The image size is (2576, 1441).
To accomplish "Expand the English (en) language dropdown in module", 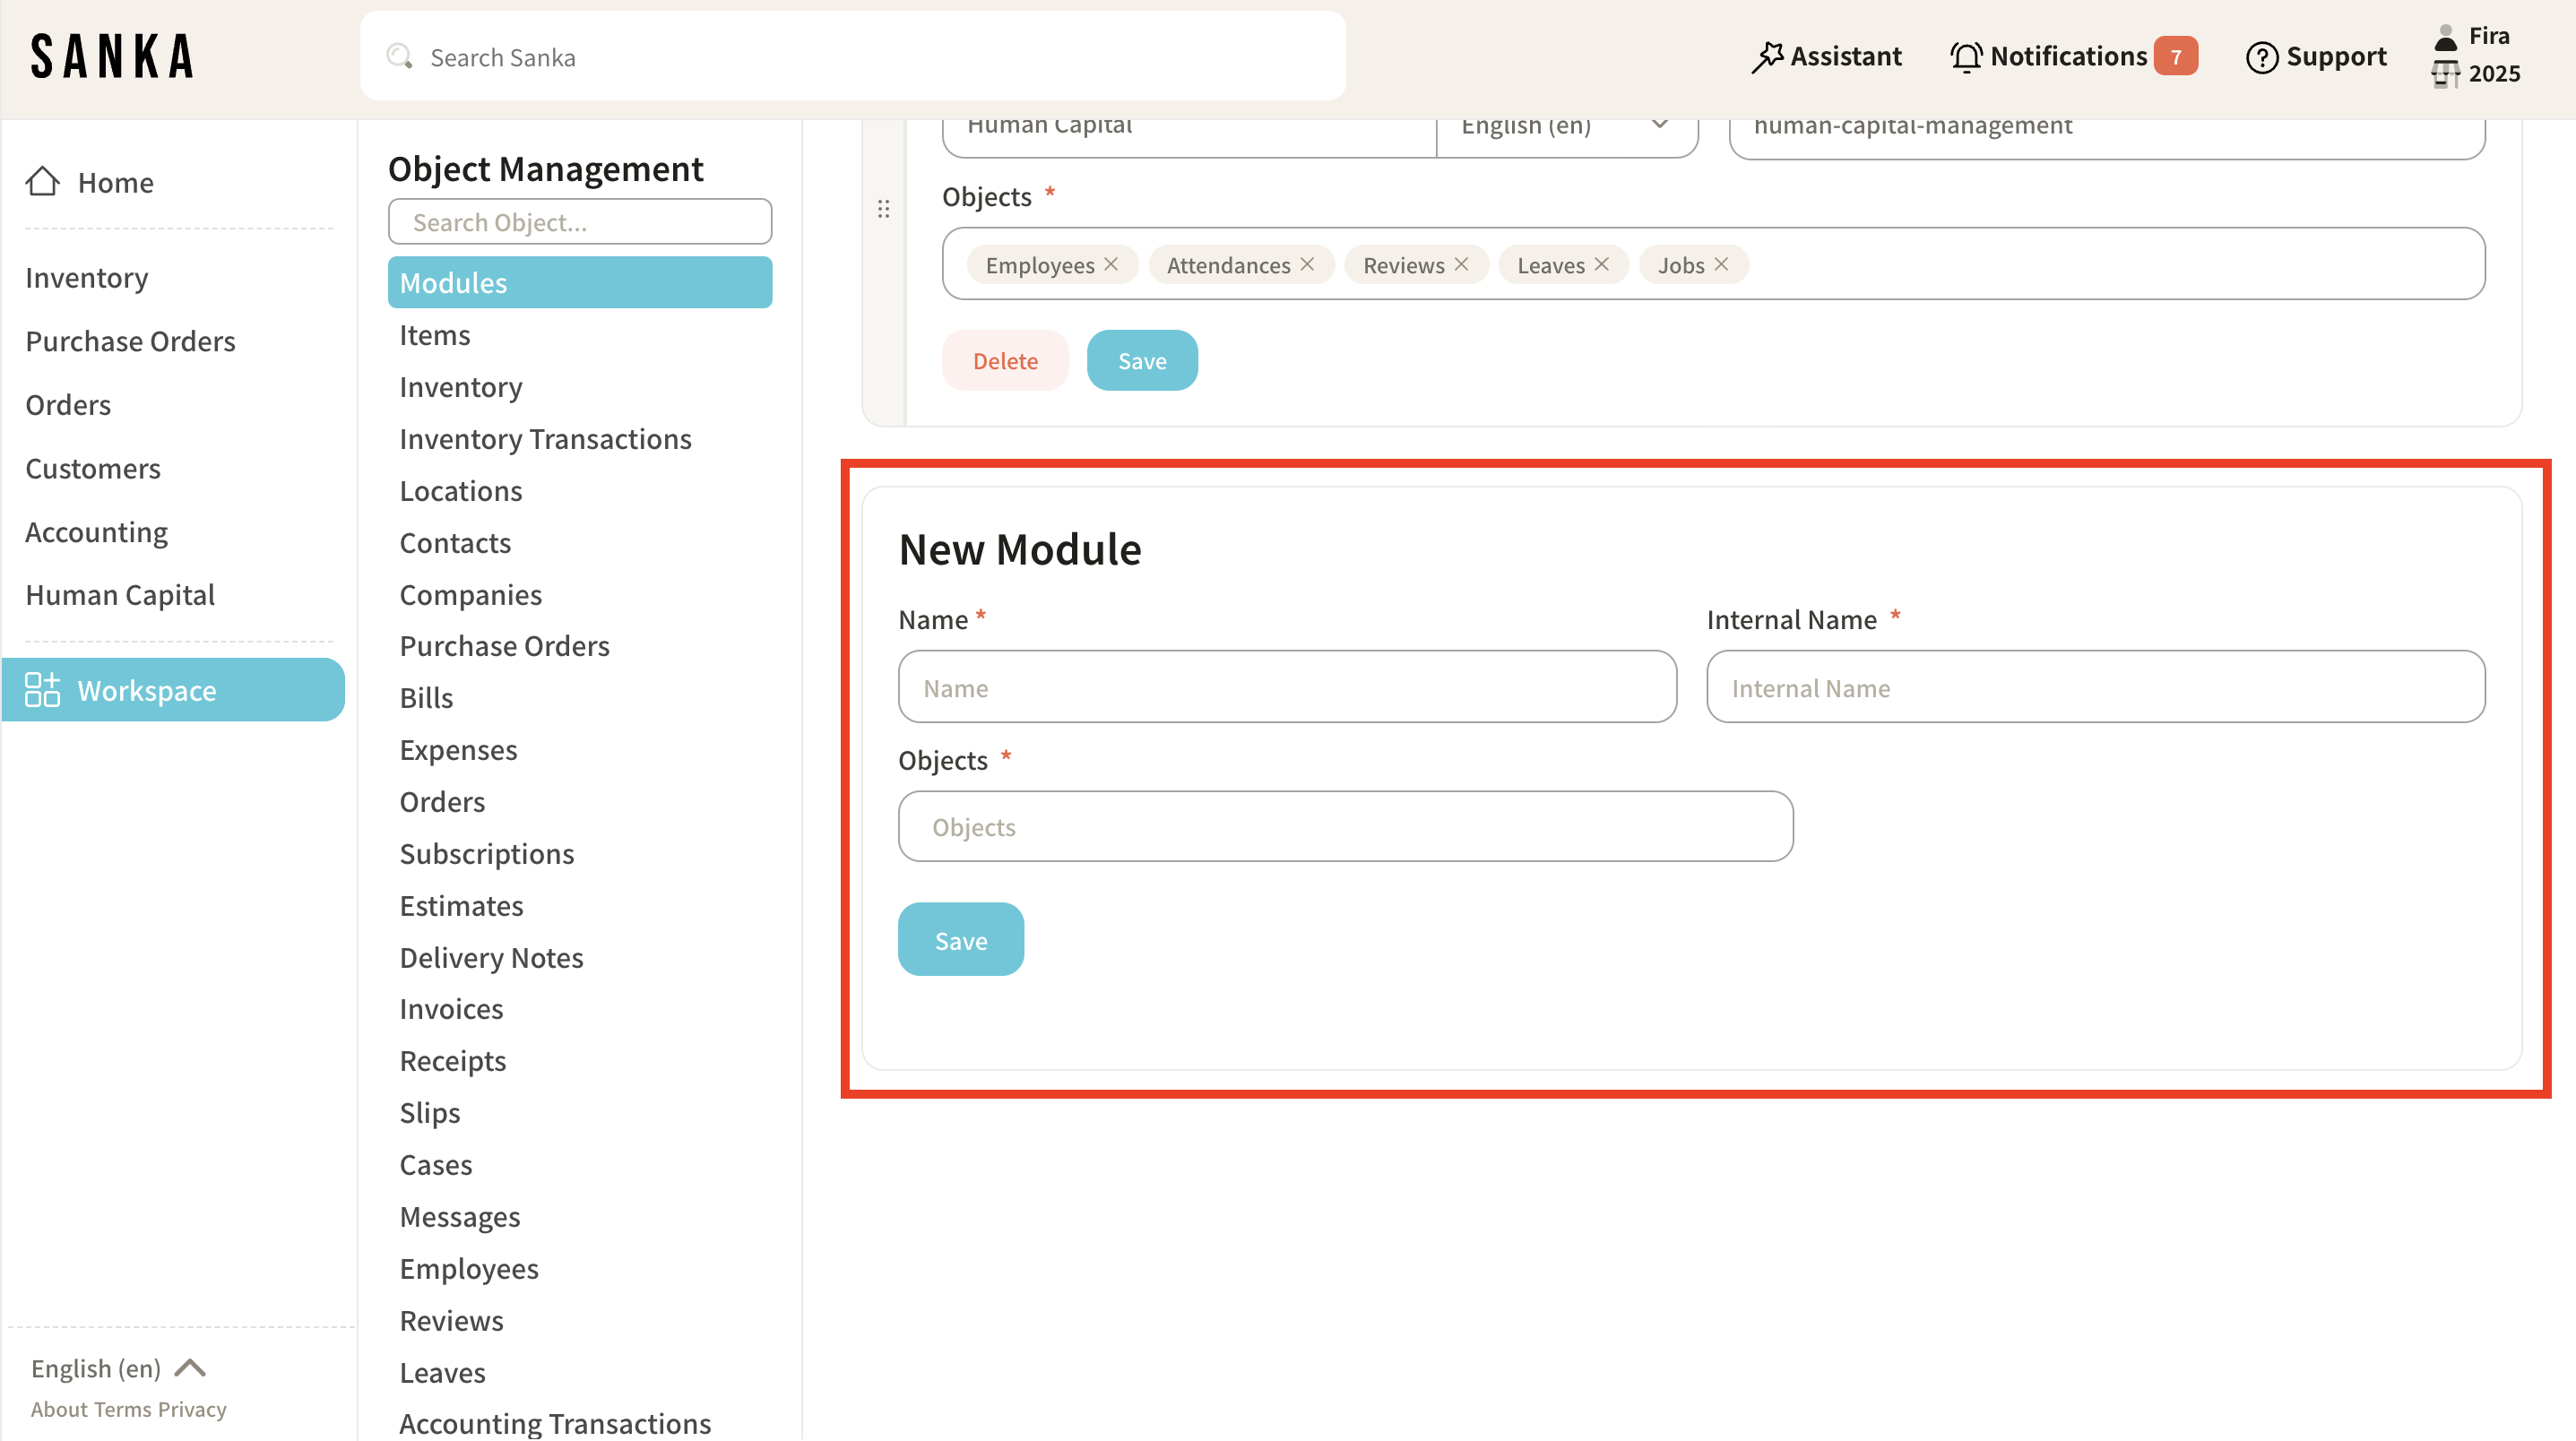I will (1566, 126).
